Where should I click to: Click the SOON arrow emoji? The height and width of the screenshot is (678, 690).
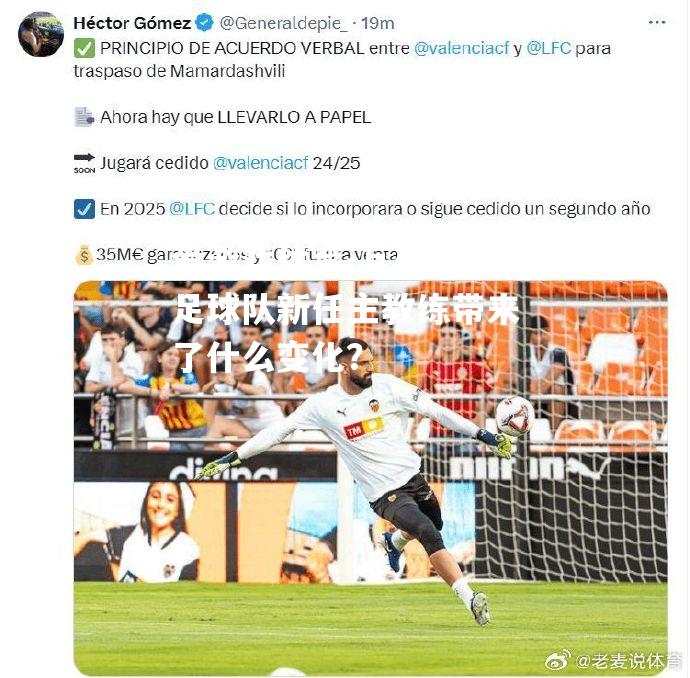coord(84,163)
